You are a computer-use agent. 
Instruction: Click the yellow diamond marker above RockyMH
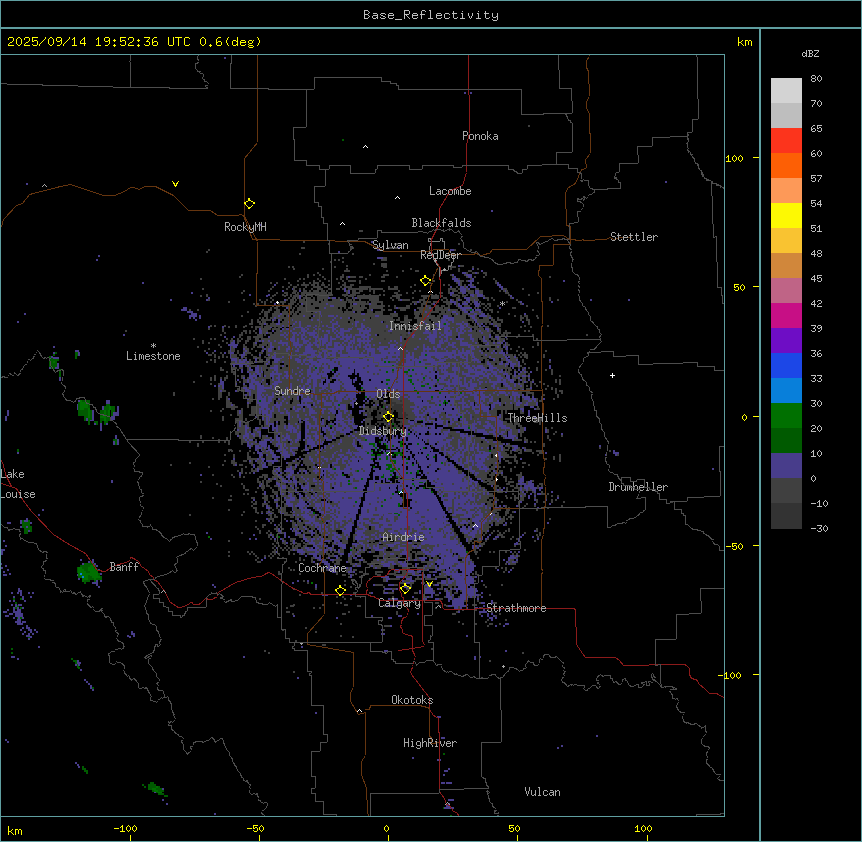(x=249, y=203)
